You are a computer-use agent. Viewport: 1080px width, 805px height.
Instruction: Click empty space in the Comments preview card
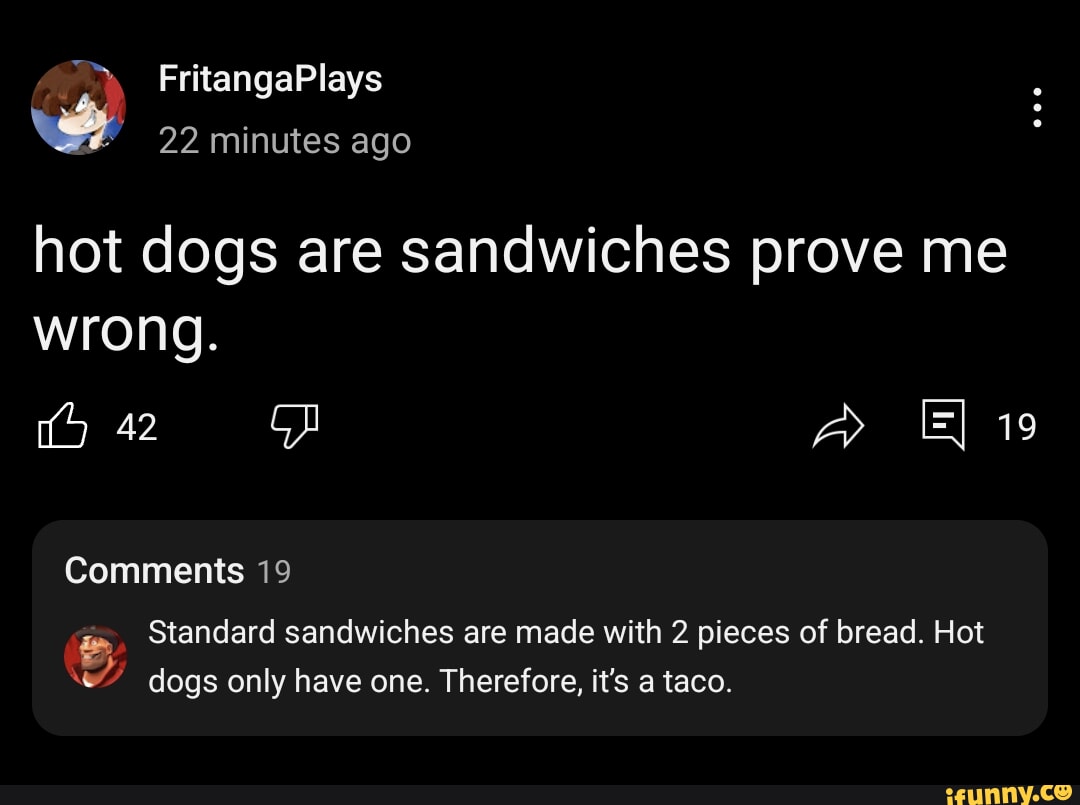click(700, 571)
